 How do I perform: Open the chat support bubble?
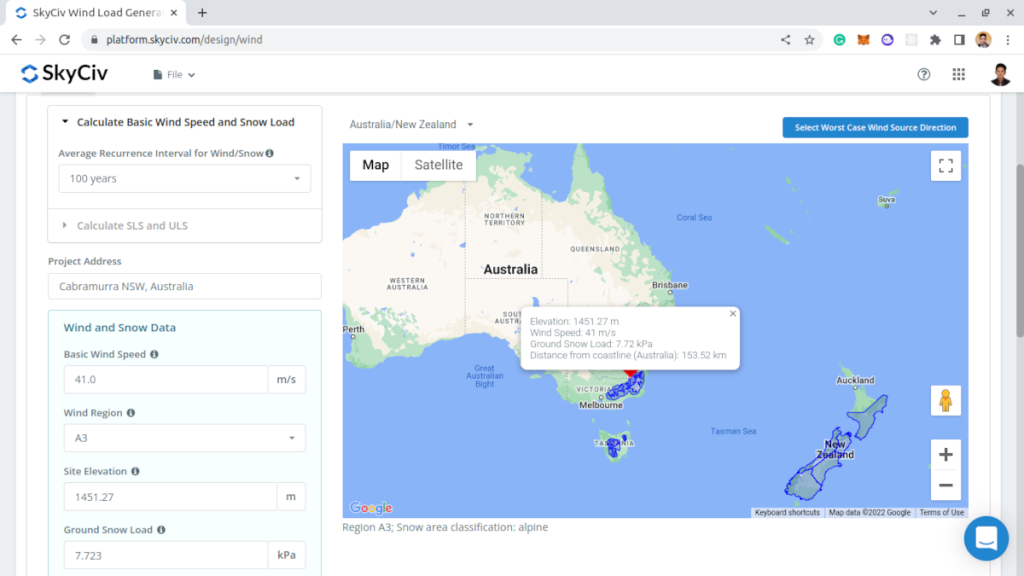point(985,538)
